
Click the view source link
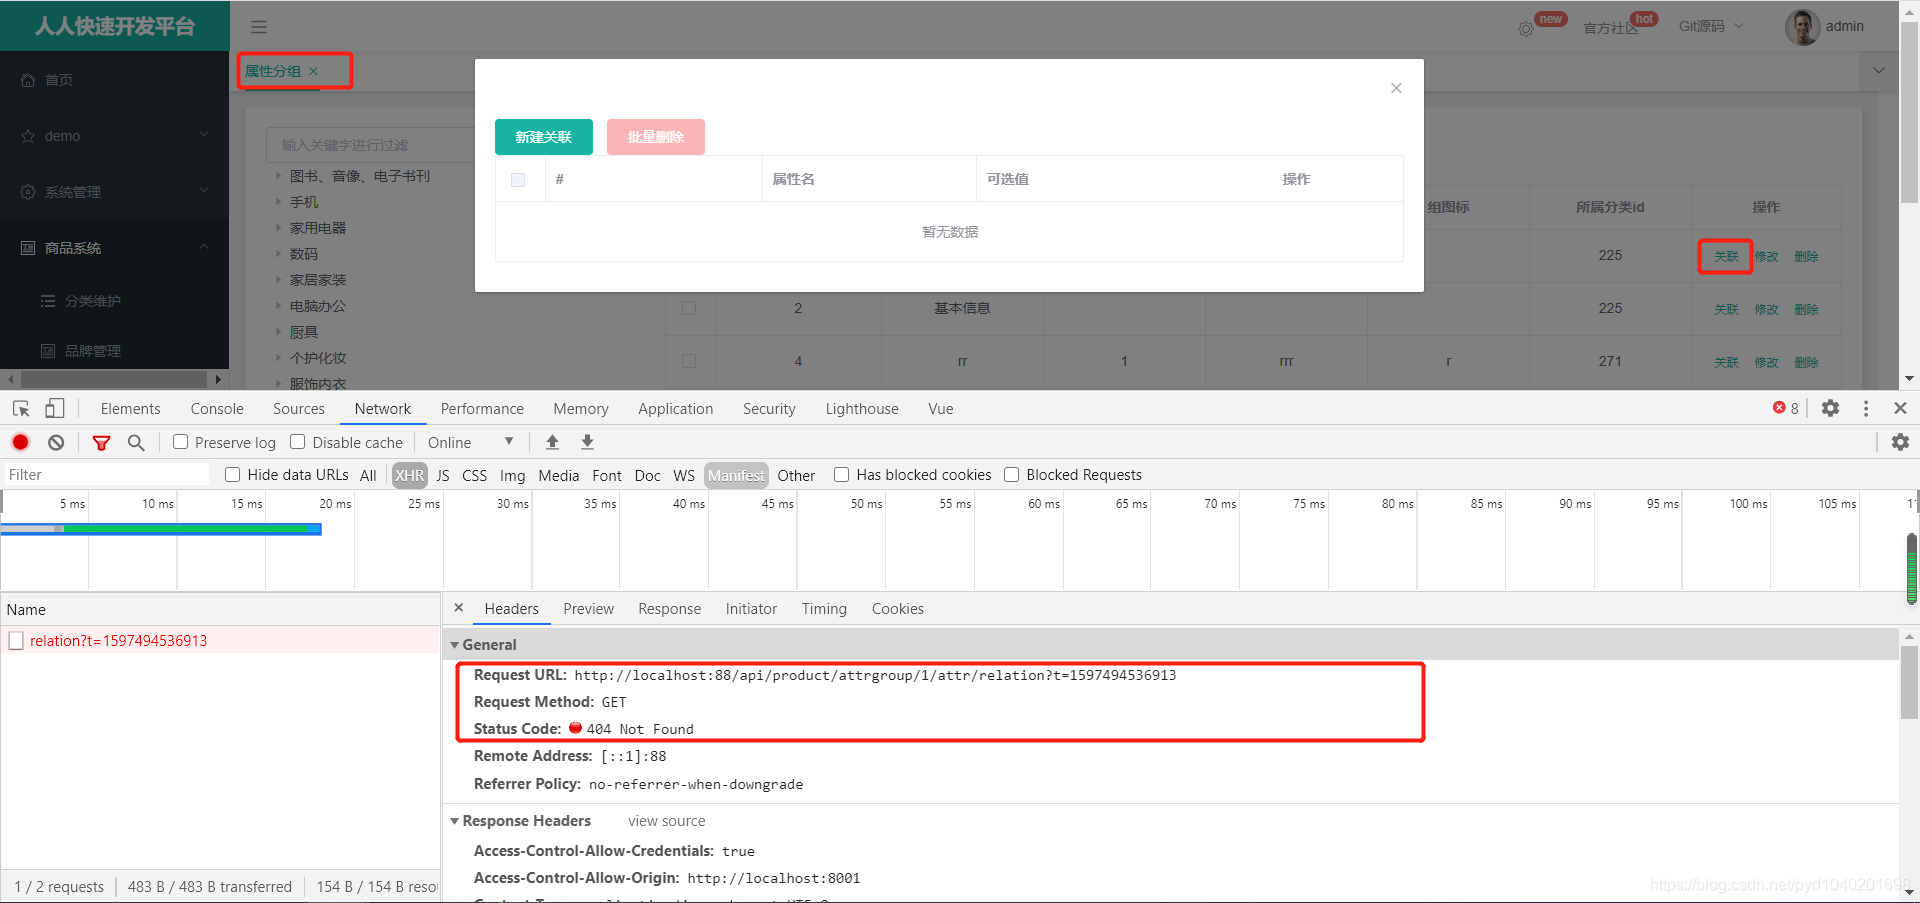[666, 821]
